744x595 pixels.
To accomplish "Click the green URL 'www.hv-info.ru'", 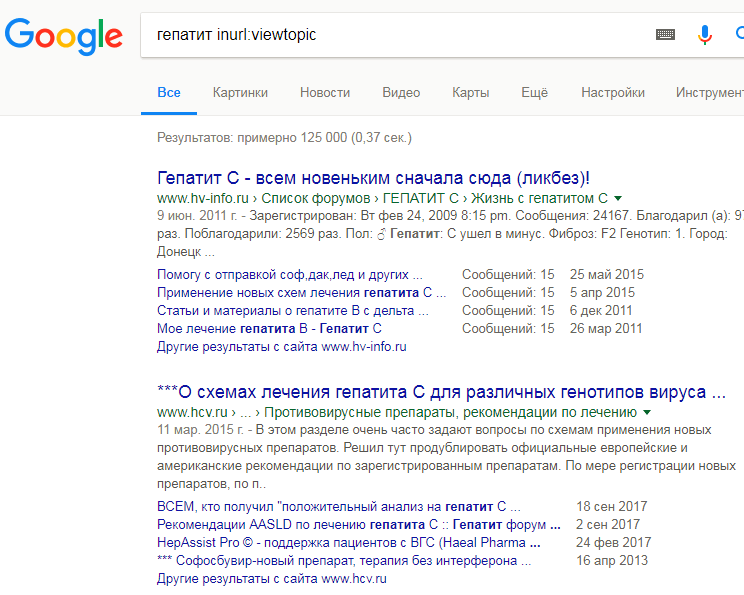I will (x=203, y=198).
